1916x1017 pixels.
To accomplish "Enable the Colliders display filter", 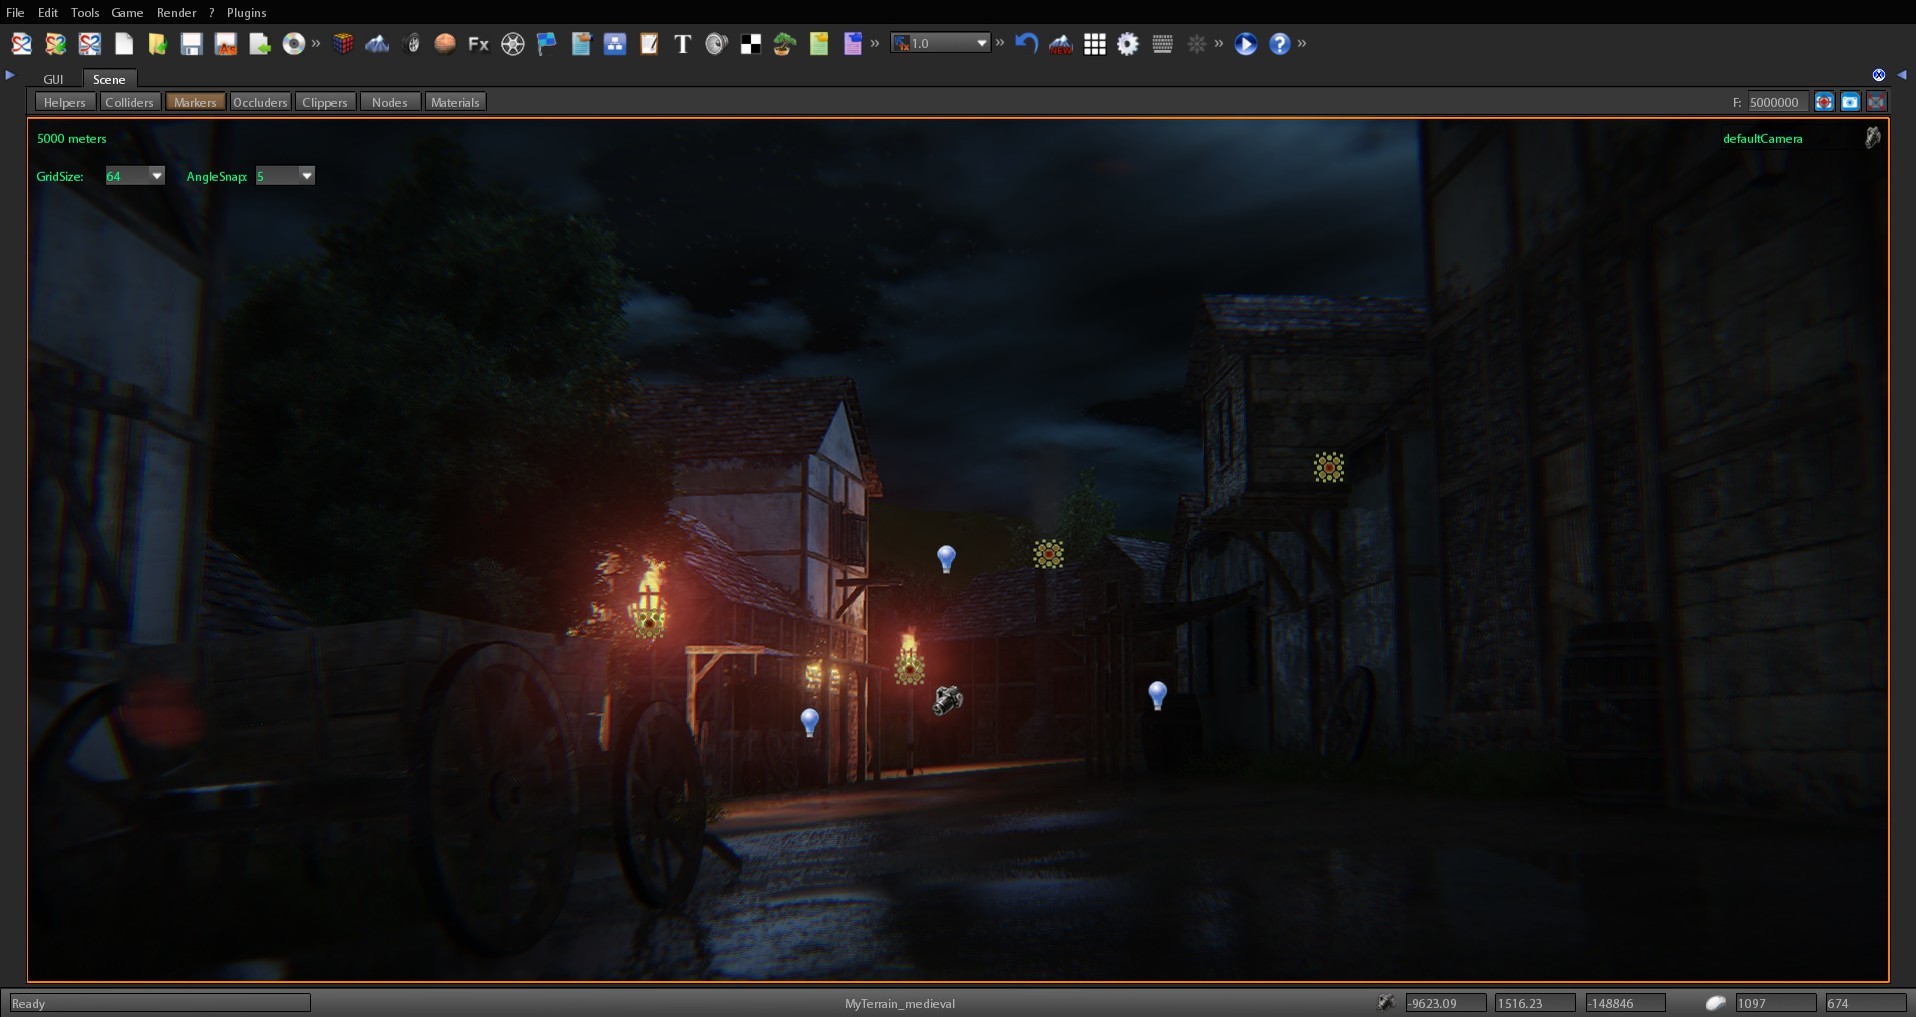I will click(x=130, y=101).
